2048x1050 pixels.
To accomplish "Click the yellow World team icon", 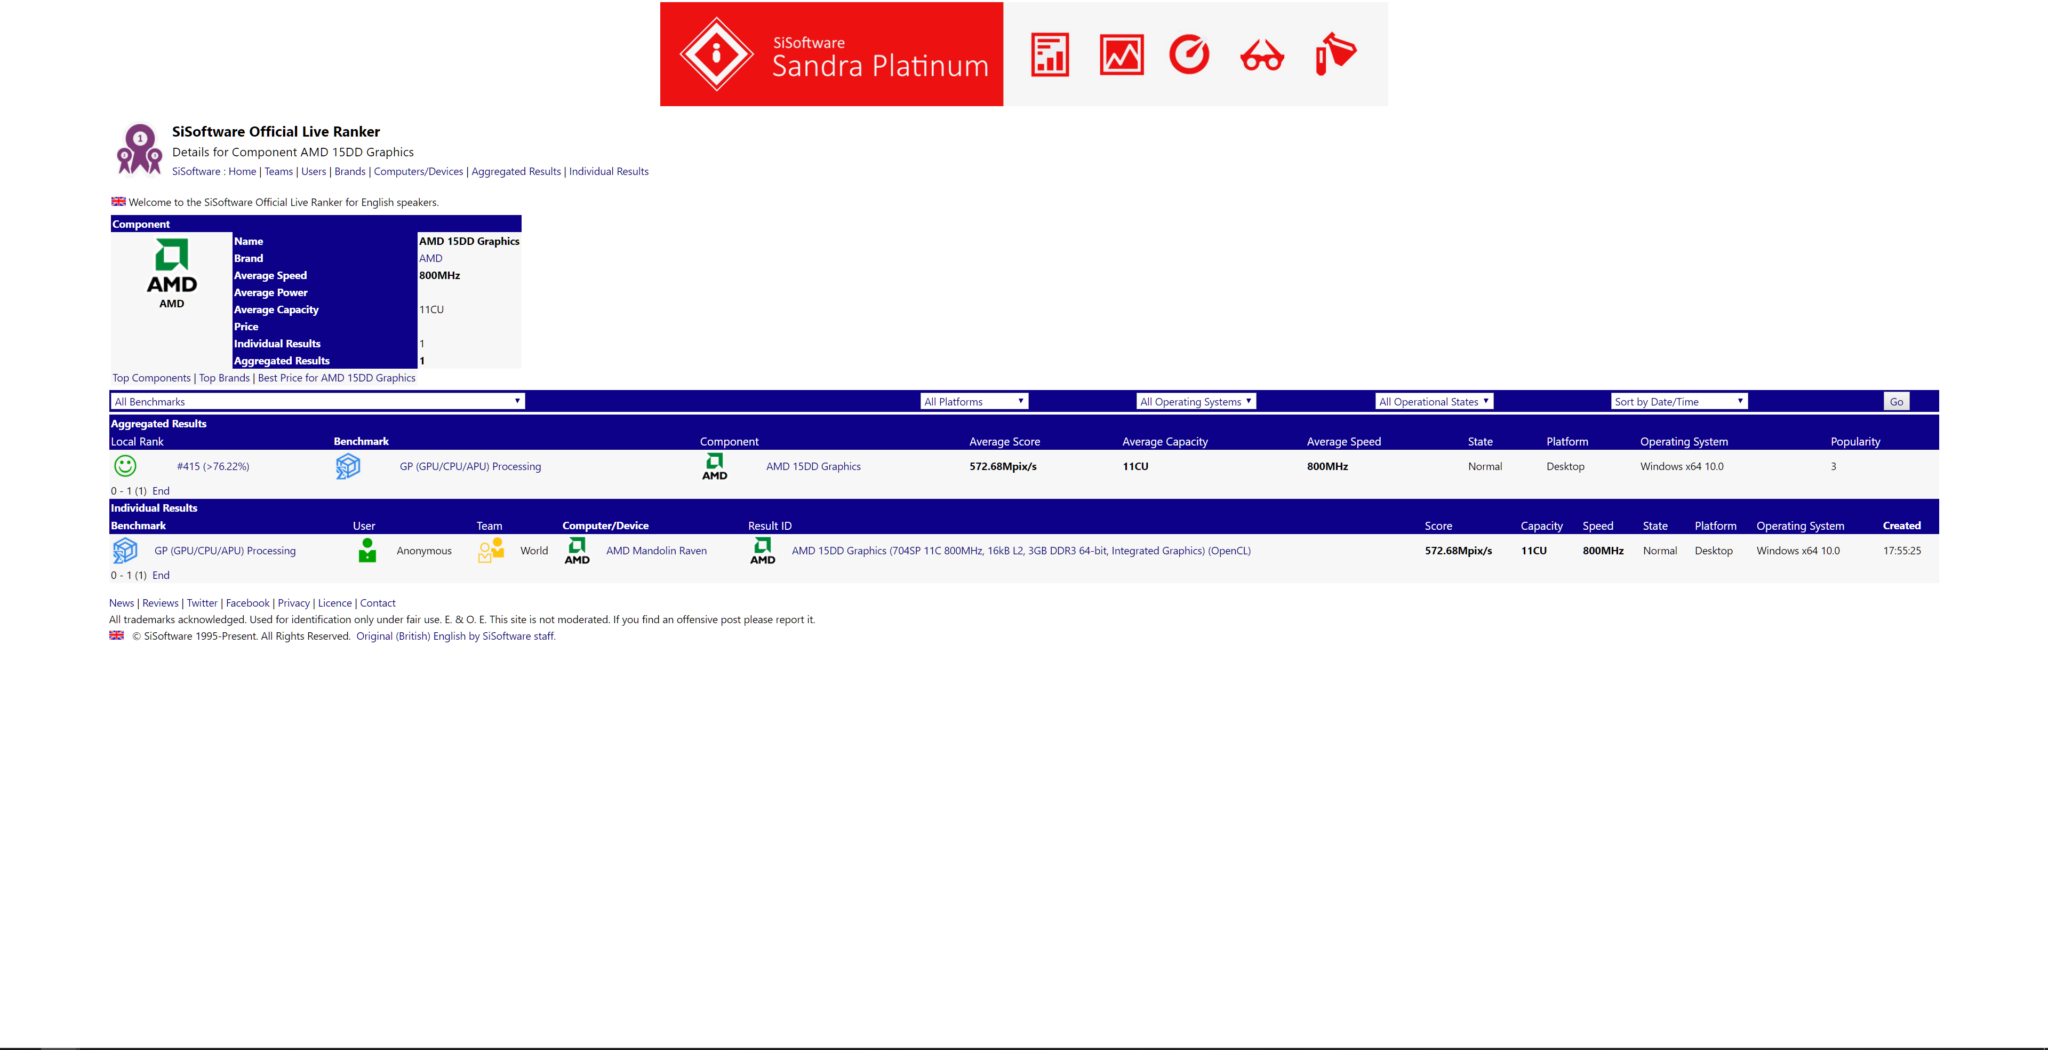I will coord(491,550).
